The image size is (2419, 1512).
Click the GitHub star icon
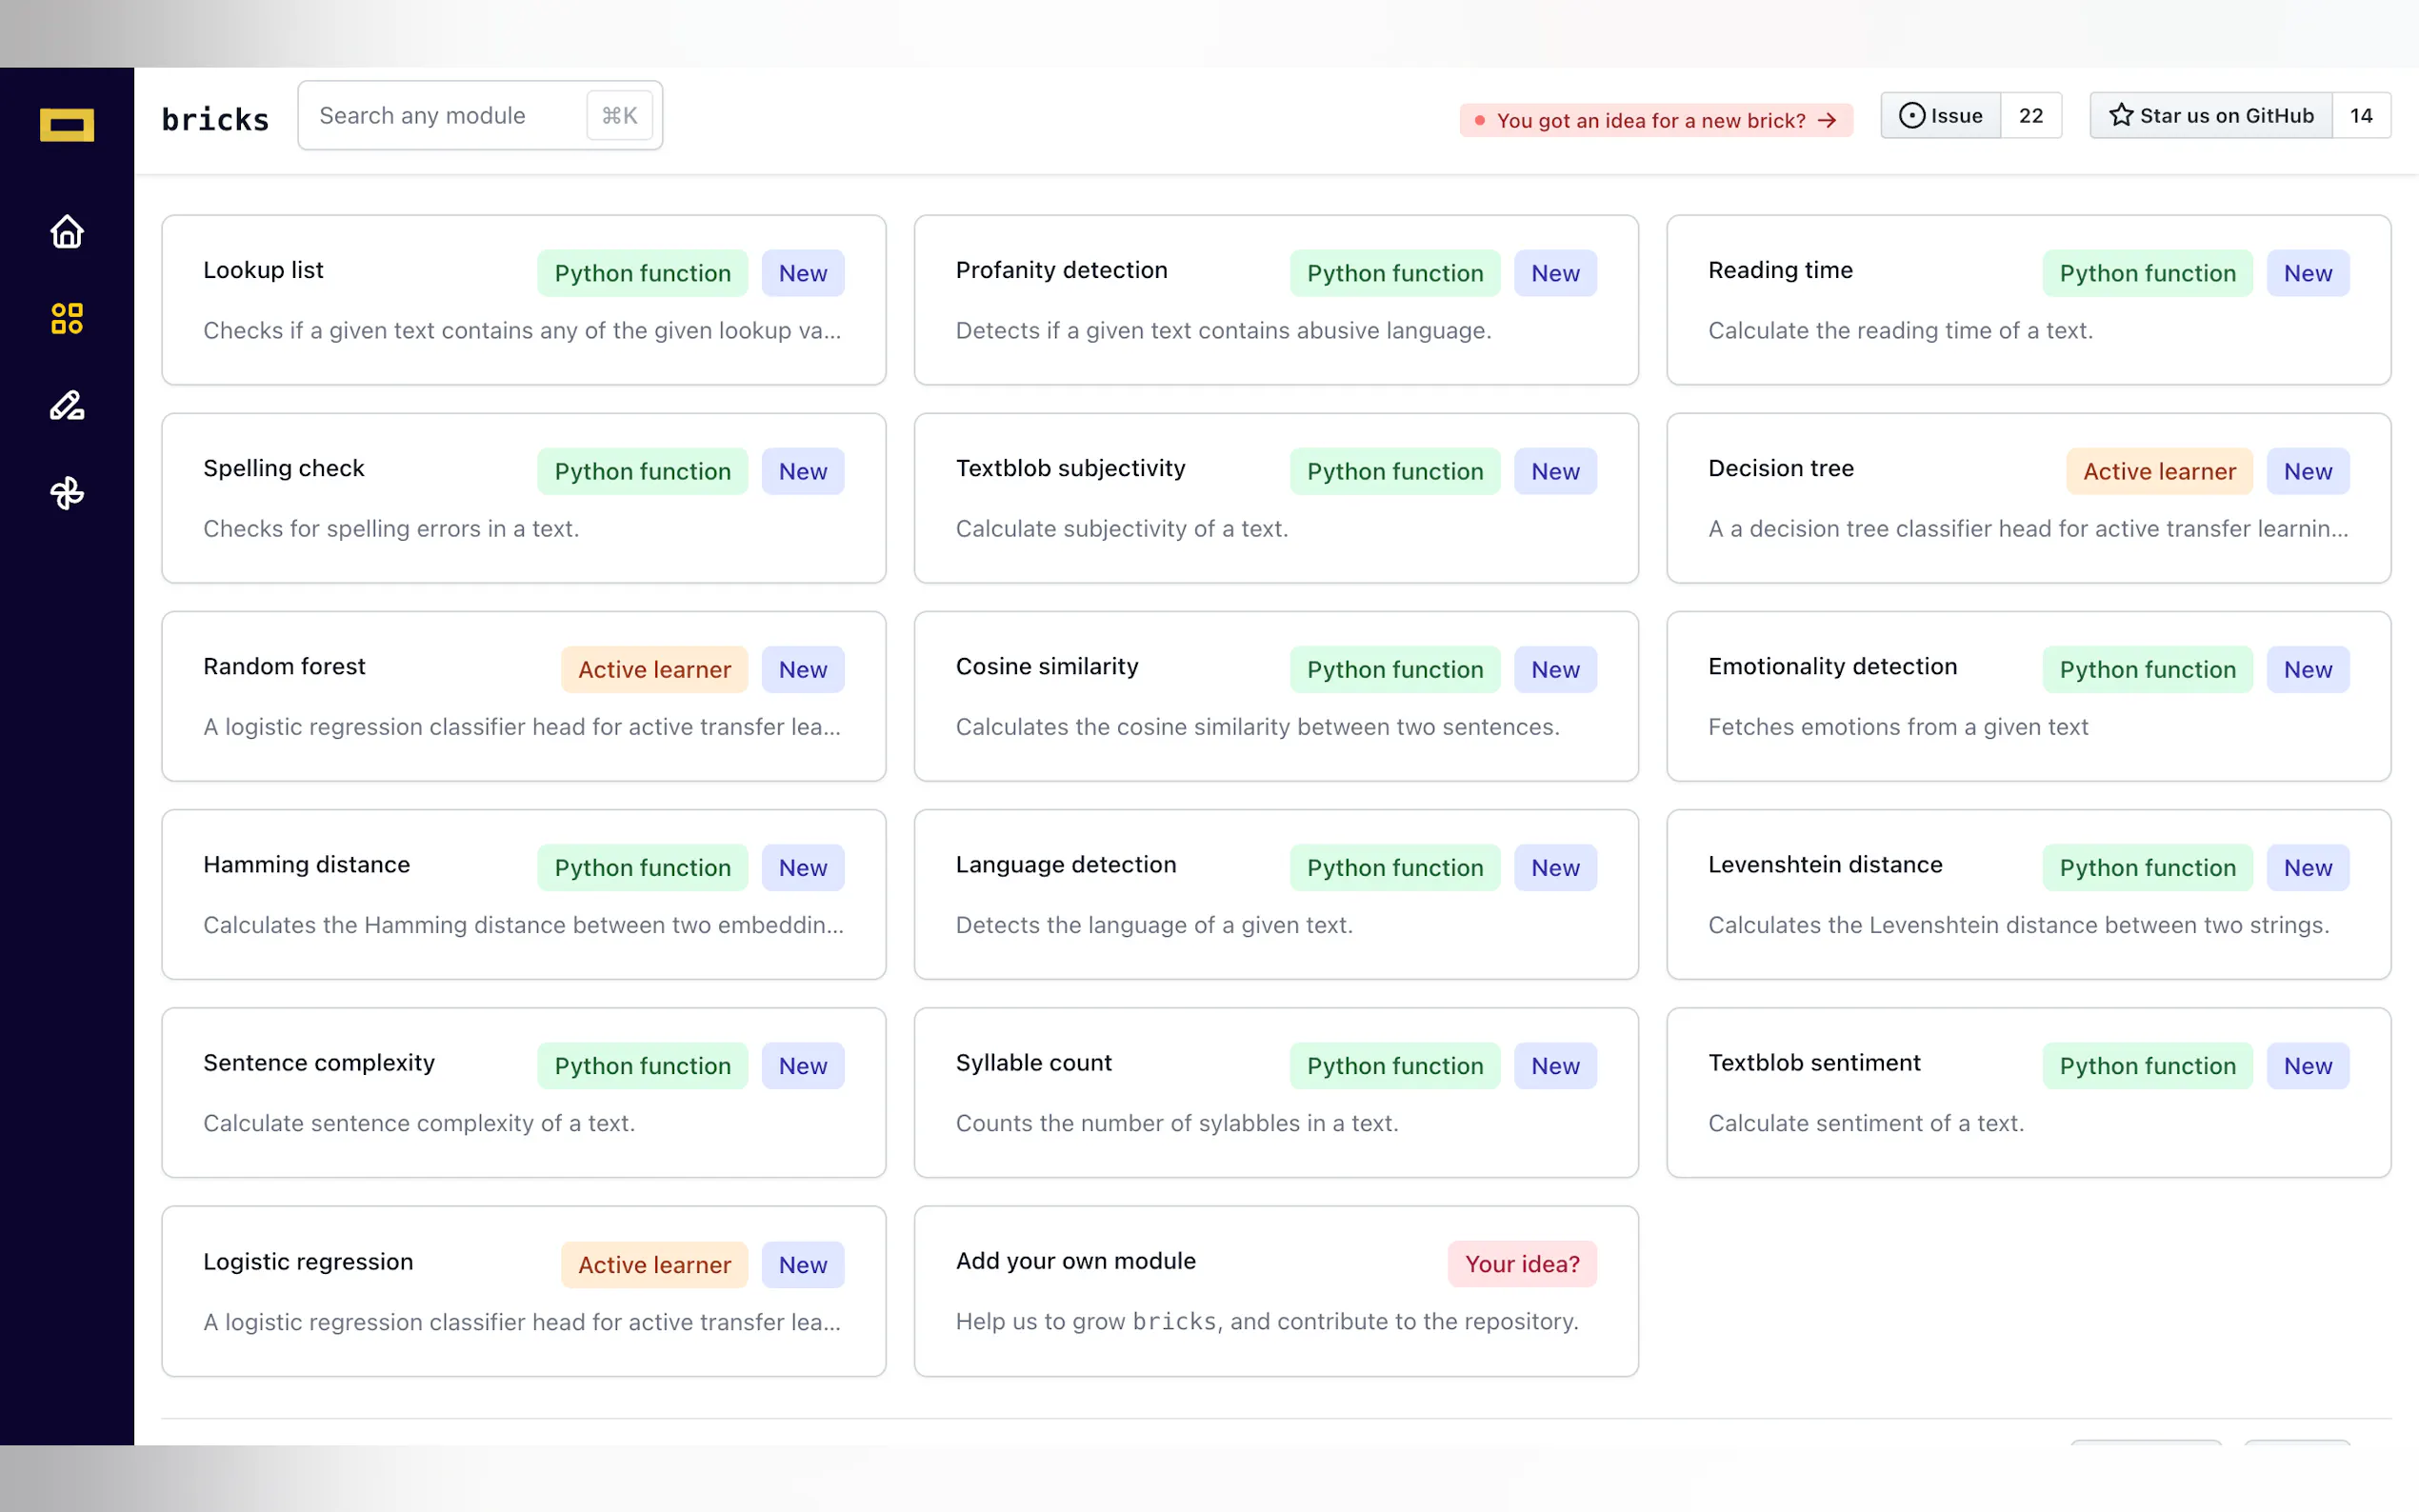[x=2120, y=116]
